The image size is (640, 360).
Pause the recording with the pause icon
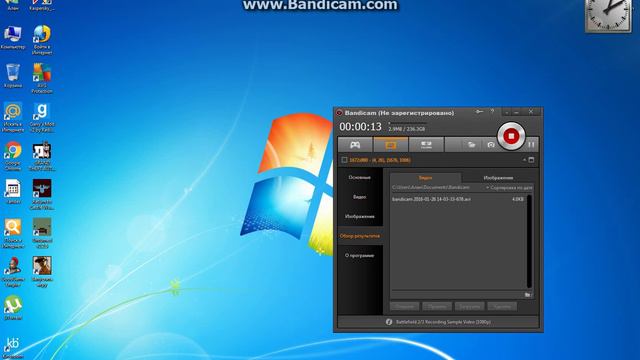pos(531,144)
